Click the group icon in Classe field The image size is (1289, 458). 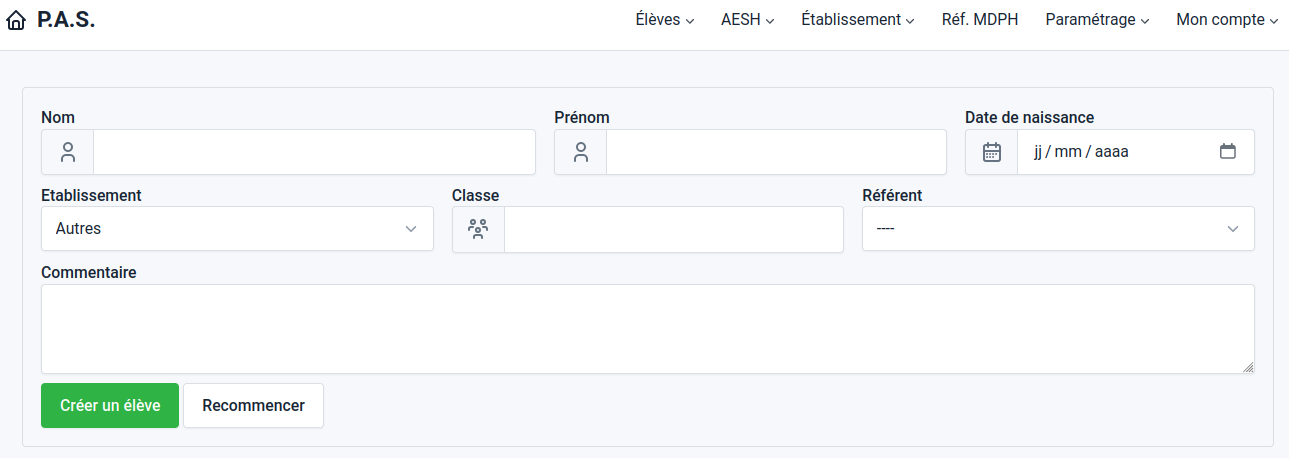tap(479, 229)
